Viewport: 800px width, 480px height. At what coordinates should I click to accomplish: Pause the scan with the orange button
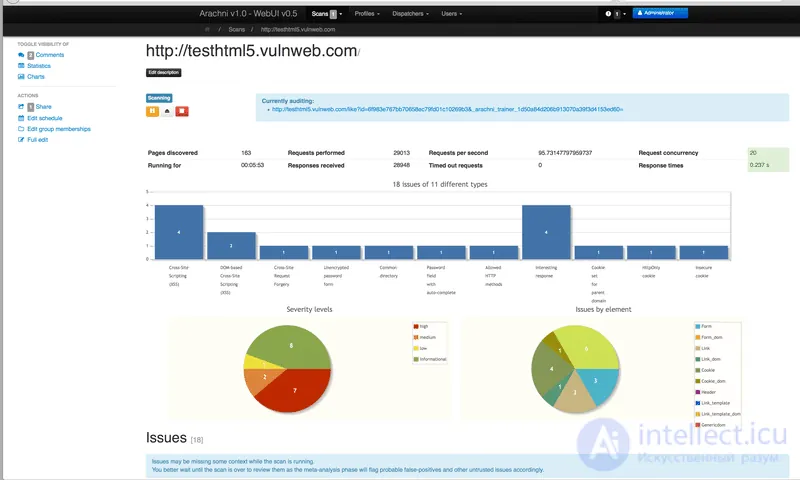pos(152,111)
